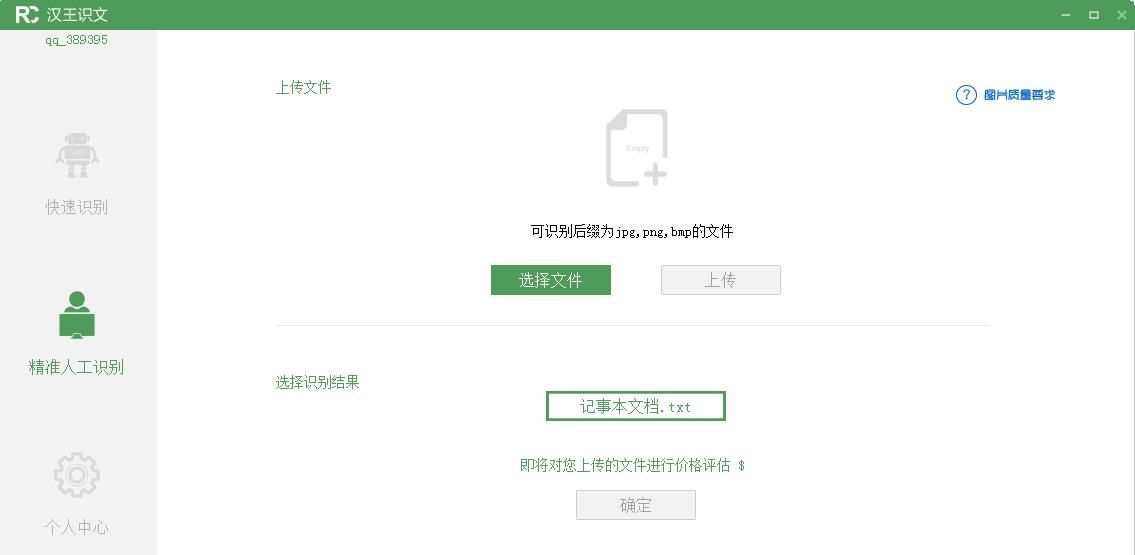Click the empty file upload placeholder icon
1135x555 pixels.
tap(636, 148)
